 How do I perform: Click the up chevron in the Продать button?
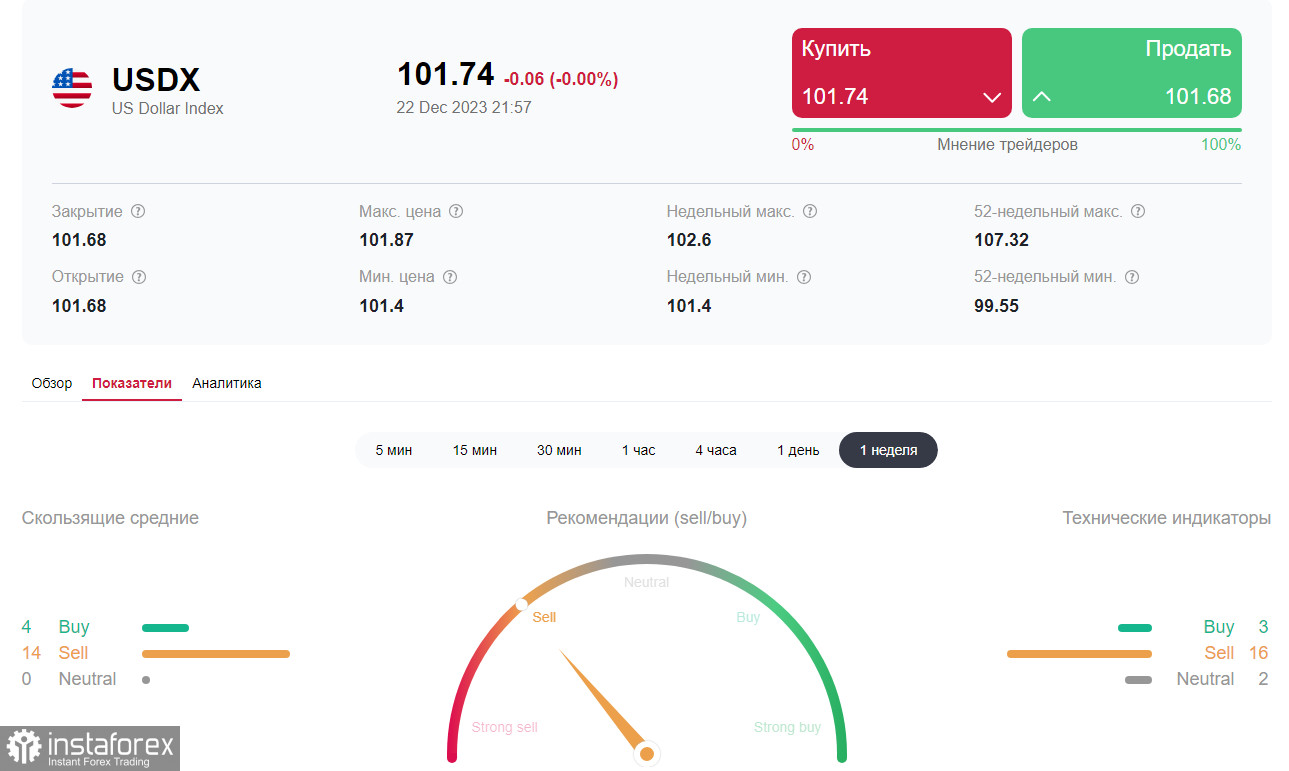point(1042,97)
